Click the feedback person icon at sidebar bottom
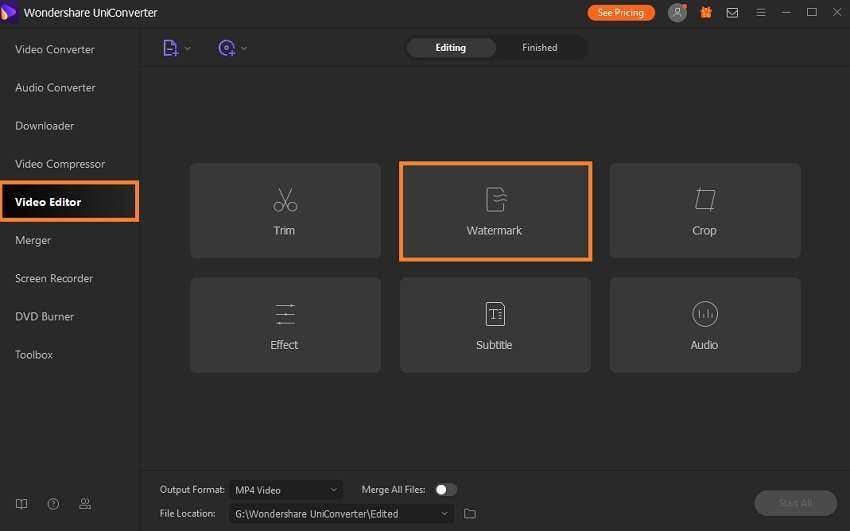This screenshot has width=850, height=531. click(85, 504)
